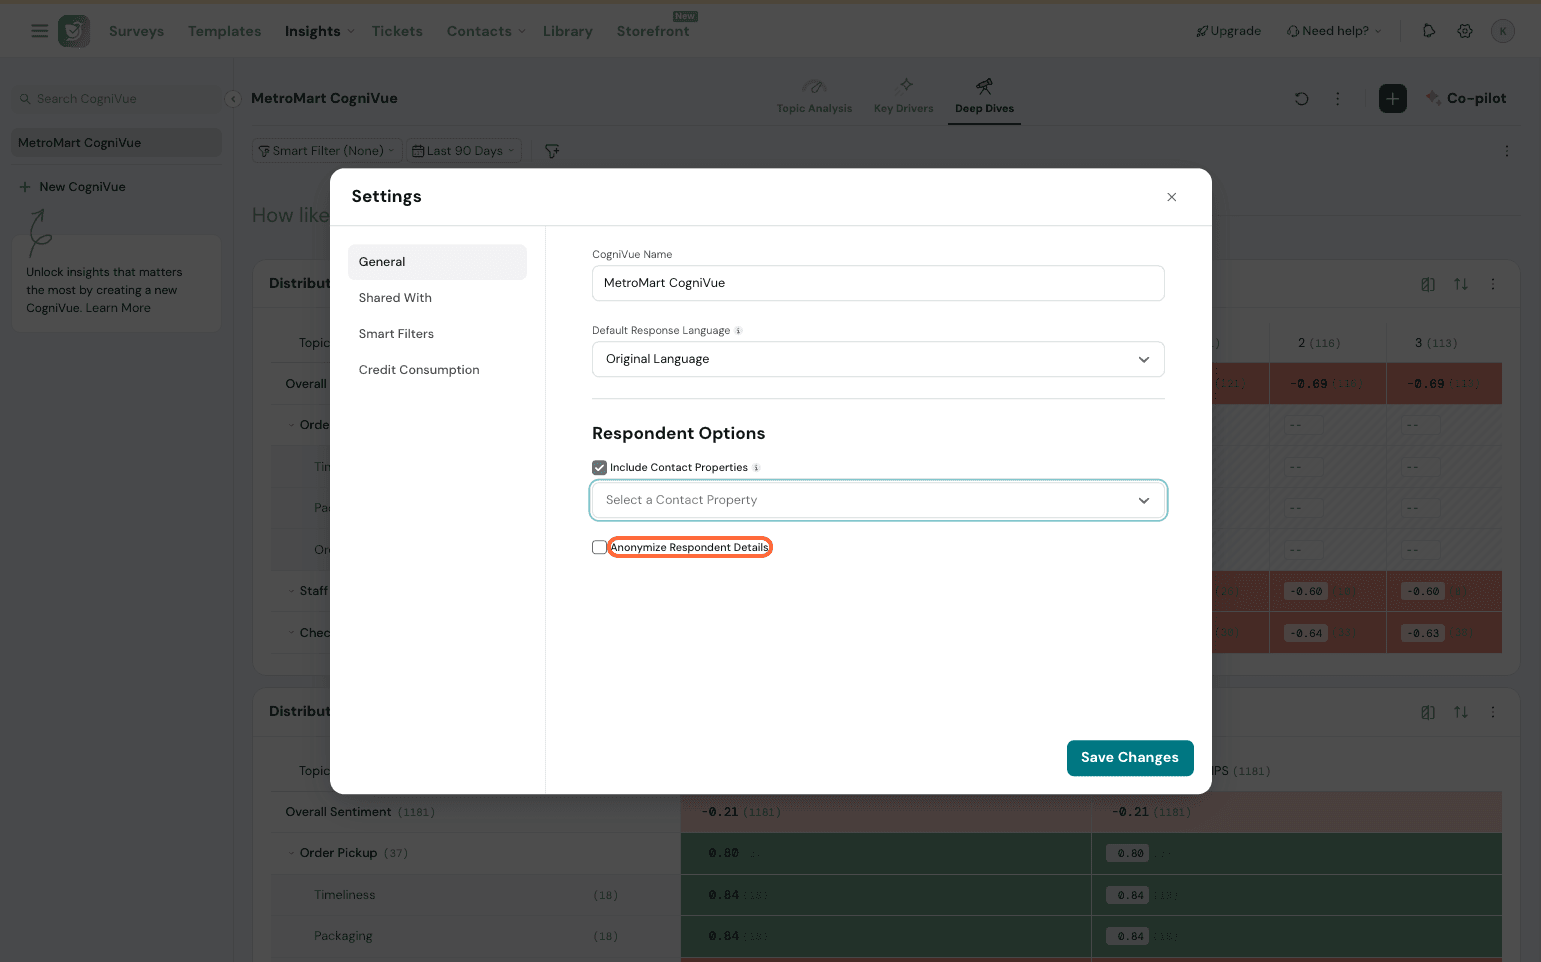Image resolution: width=1541 pixels, height=962 pixels.
Task: Open the Credit Consumption settings section
Action: [x=419, y=370]
